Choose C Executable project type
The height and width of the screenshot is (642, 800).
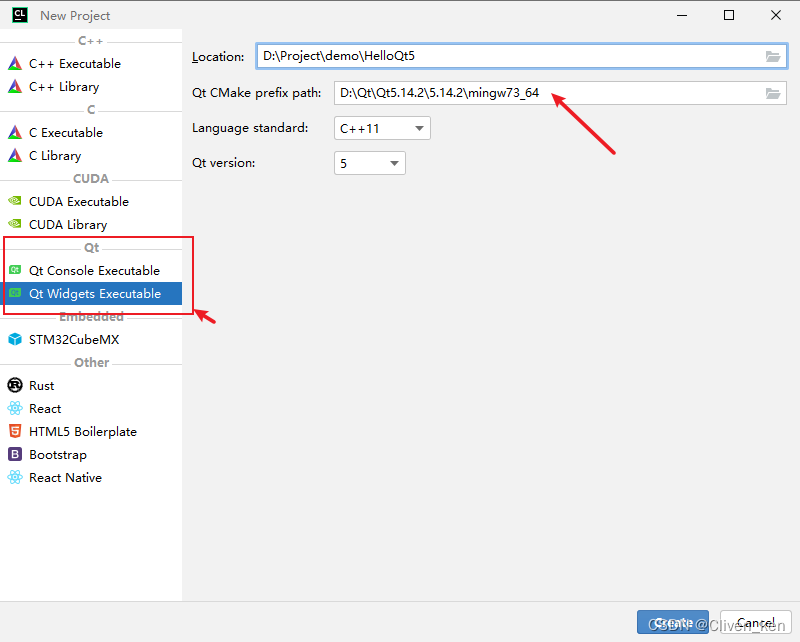click(91, 132)
